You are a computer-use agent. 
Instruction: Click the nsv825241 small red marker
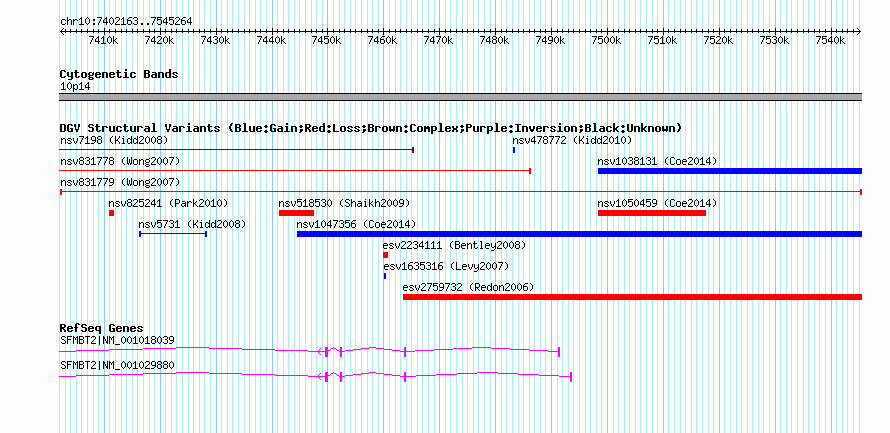point(112,213)
